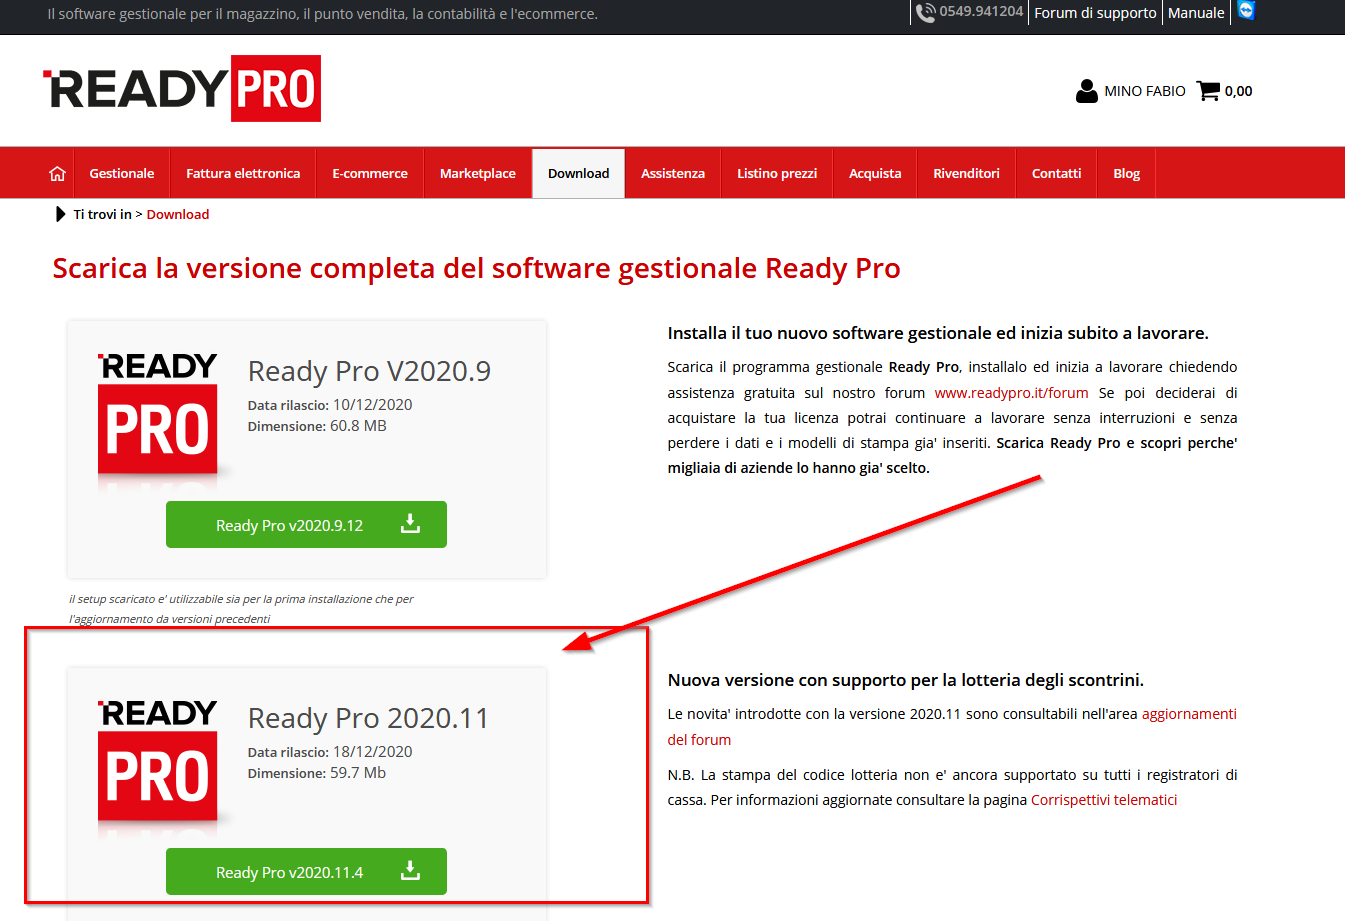The image size is (1345, 921).
Task: Click the heading Scarica la versione completa
Action: (x=476, y=268)
